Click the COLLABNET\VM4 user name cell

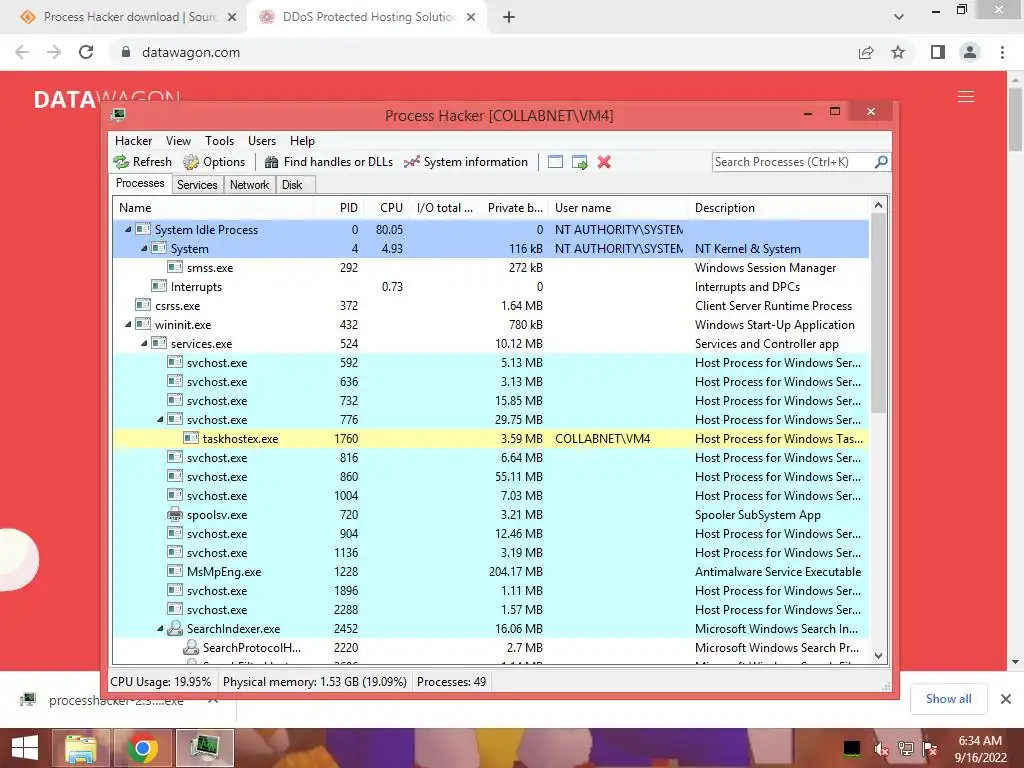(603, 439)
